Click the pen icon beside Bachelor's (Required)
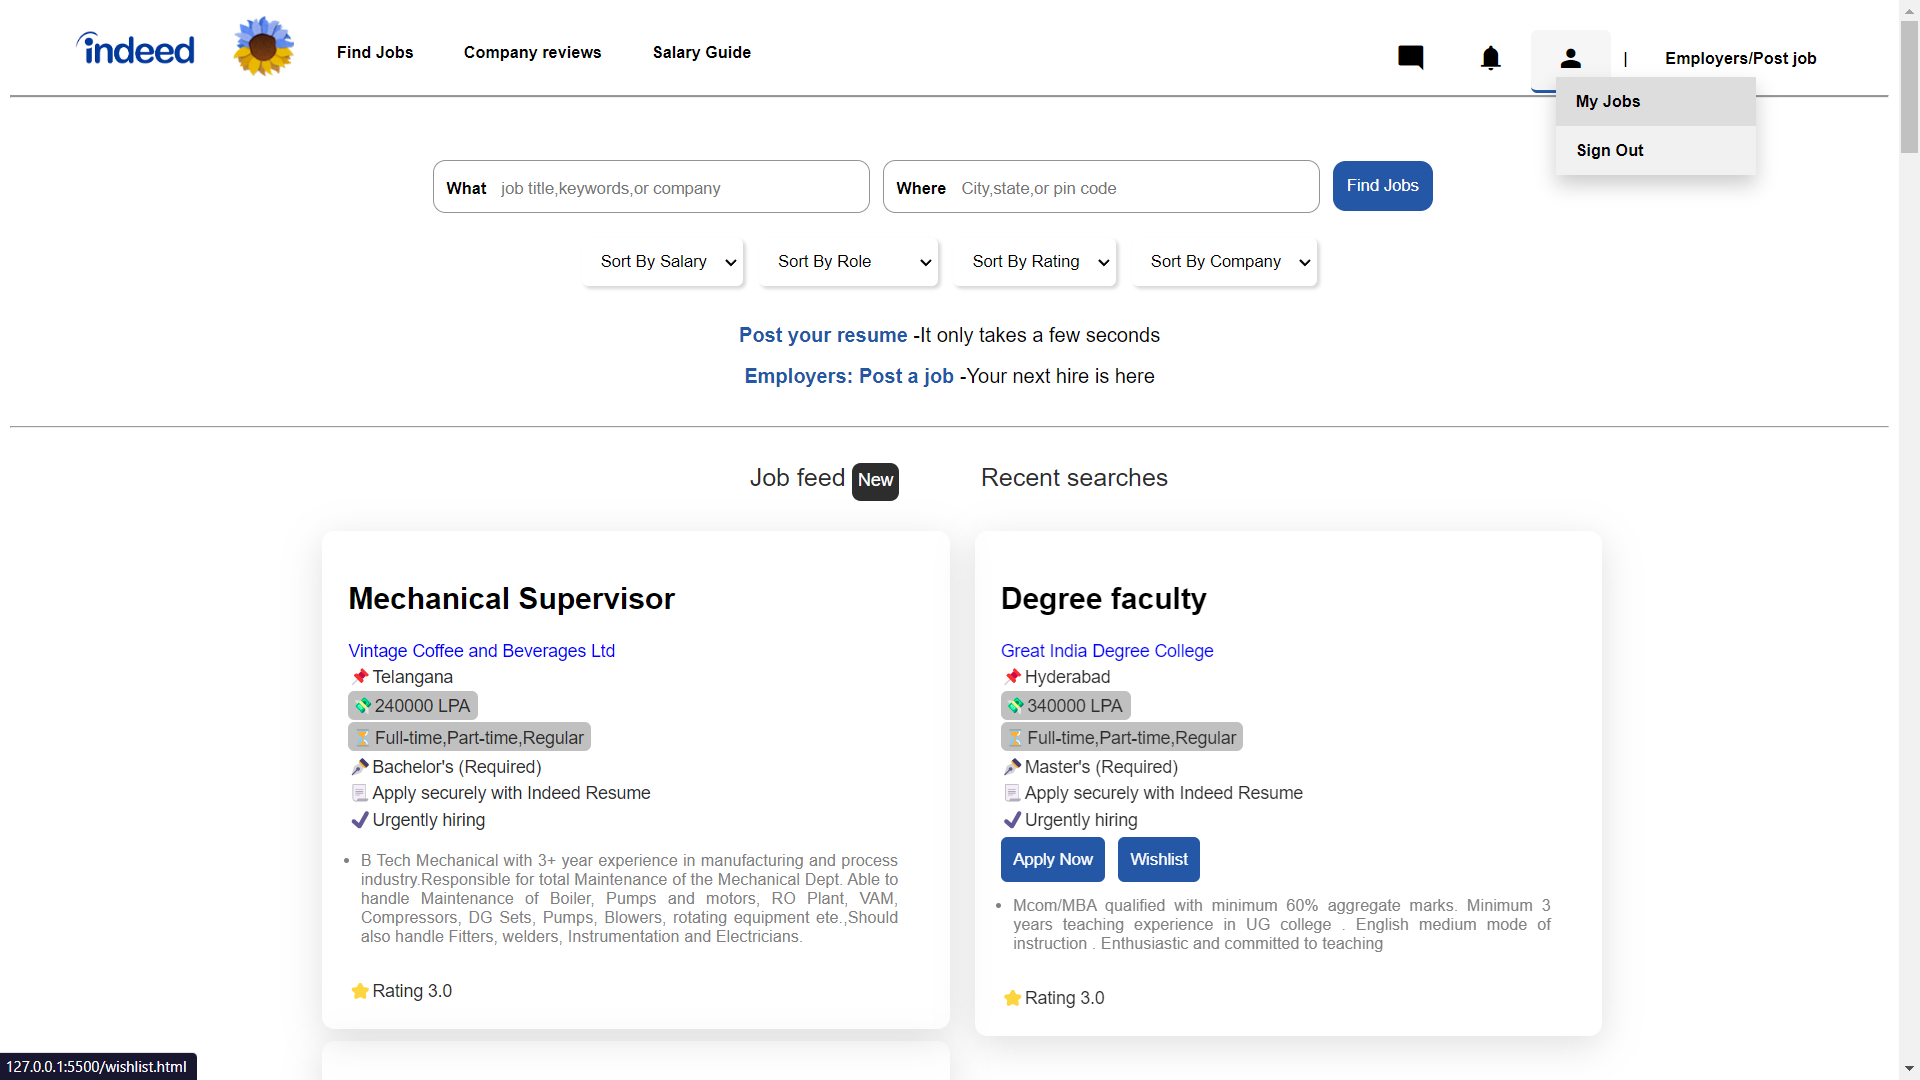Screen dimensions: 1920x1080 tap(360, 767)
